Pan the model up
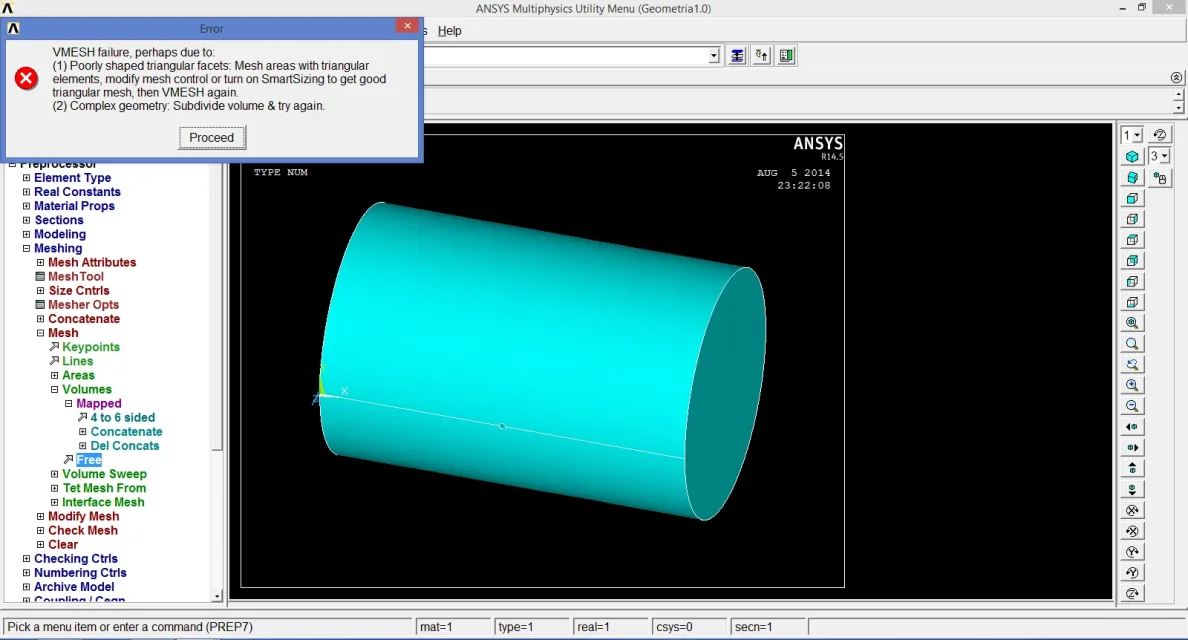 [x=1132, y=469]
